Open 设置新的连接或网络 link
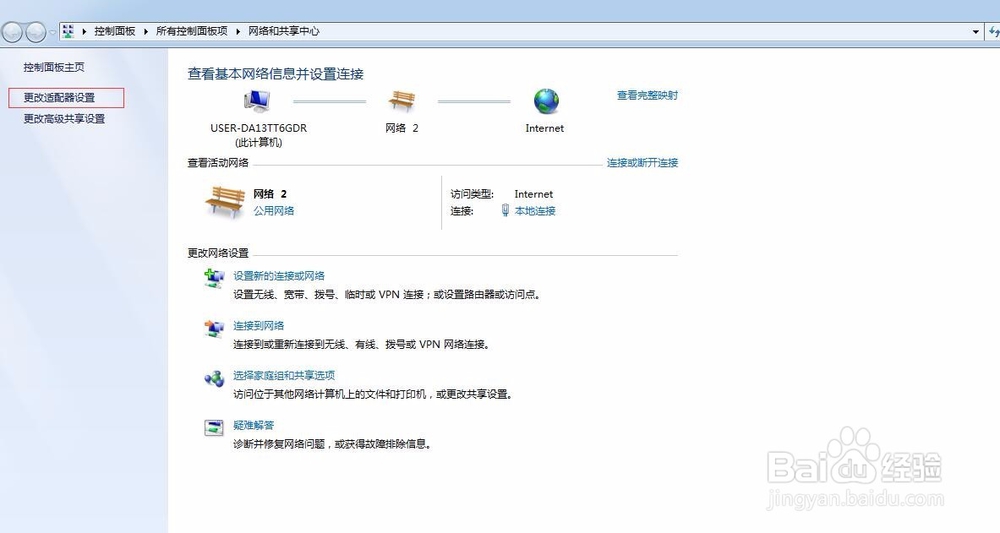1000x533 pixels. point(279,275)
